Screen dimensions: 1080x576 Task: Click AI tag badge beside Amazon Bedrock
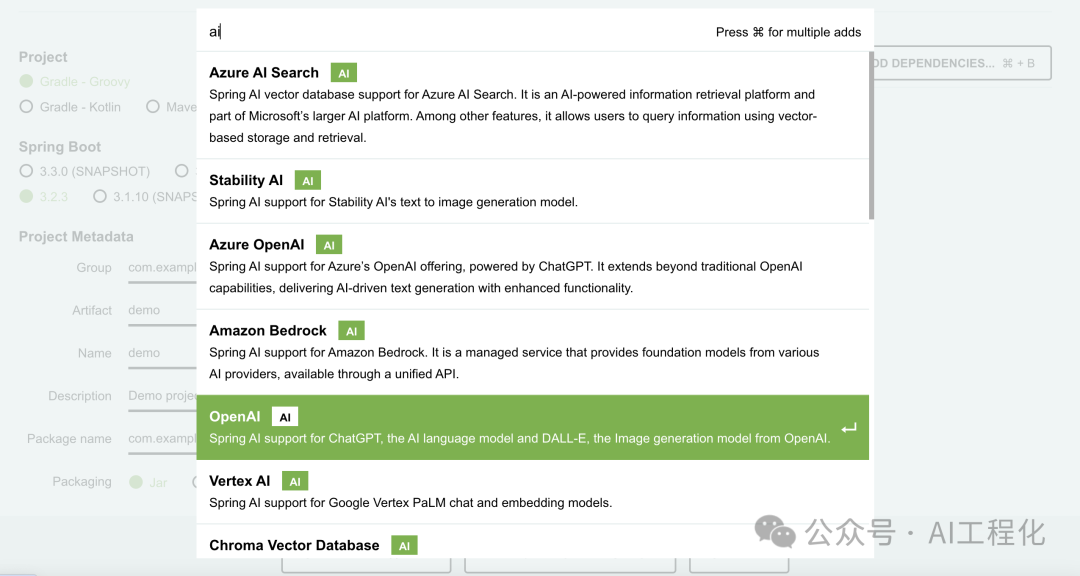[x=351, y=331]
